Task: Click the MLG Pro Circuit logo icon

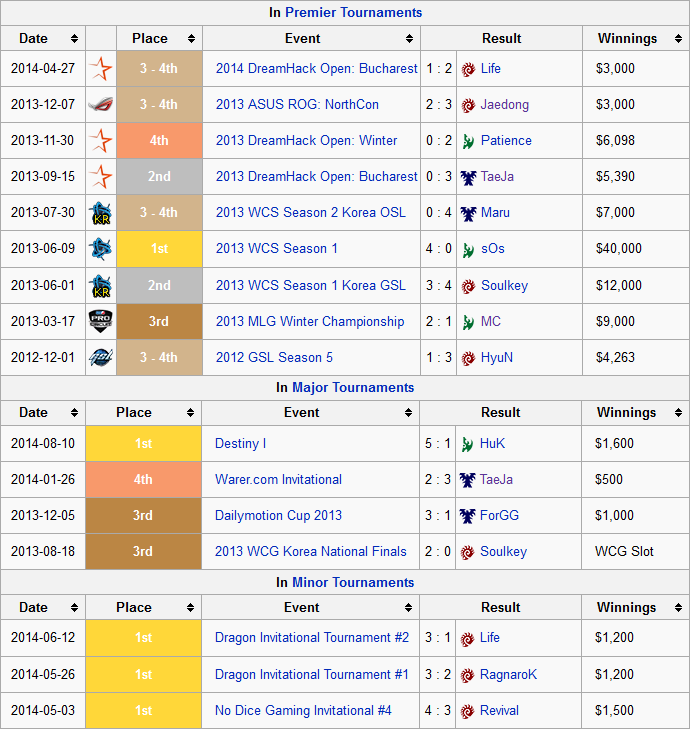Action: pyautogui.click(x=101, y=321)
